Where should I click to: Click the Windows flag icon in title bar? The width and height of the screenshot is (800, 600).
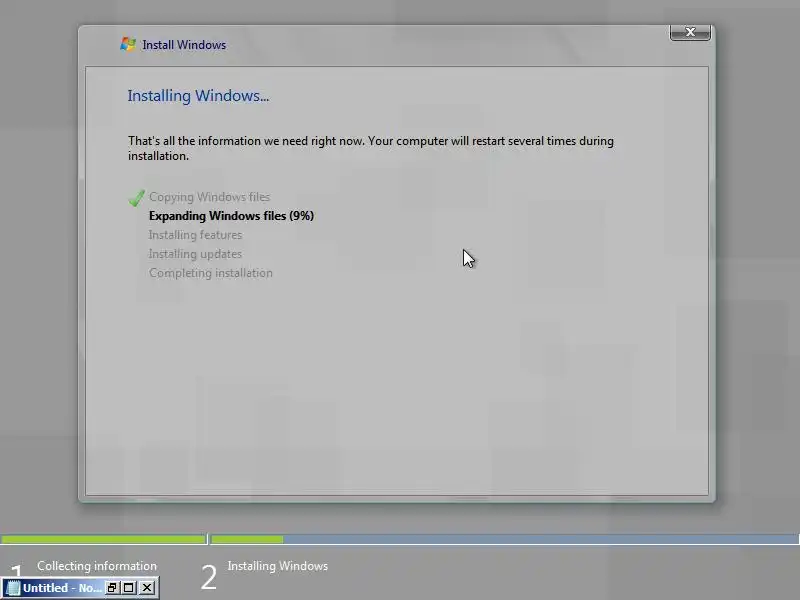click(128, 44)
